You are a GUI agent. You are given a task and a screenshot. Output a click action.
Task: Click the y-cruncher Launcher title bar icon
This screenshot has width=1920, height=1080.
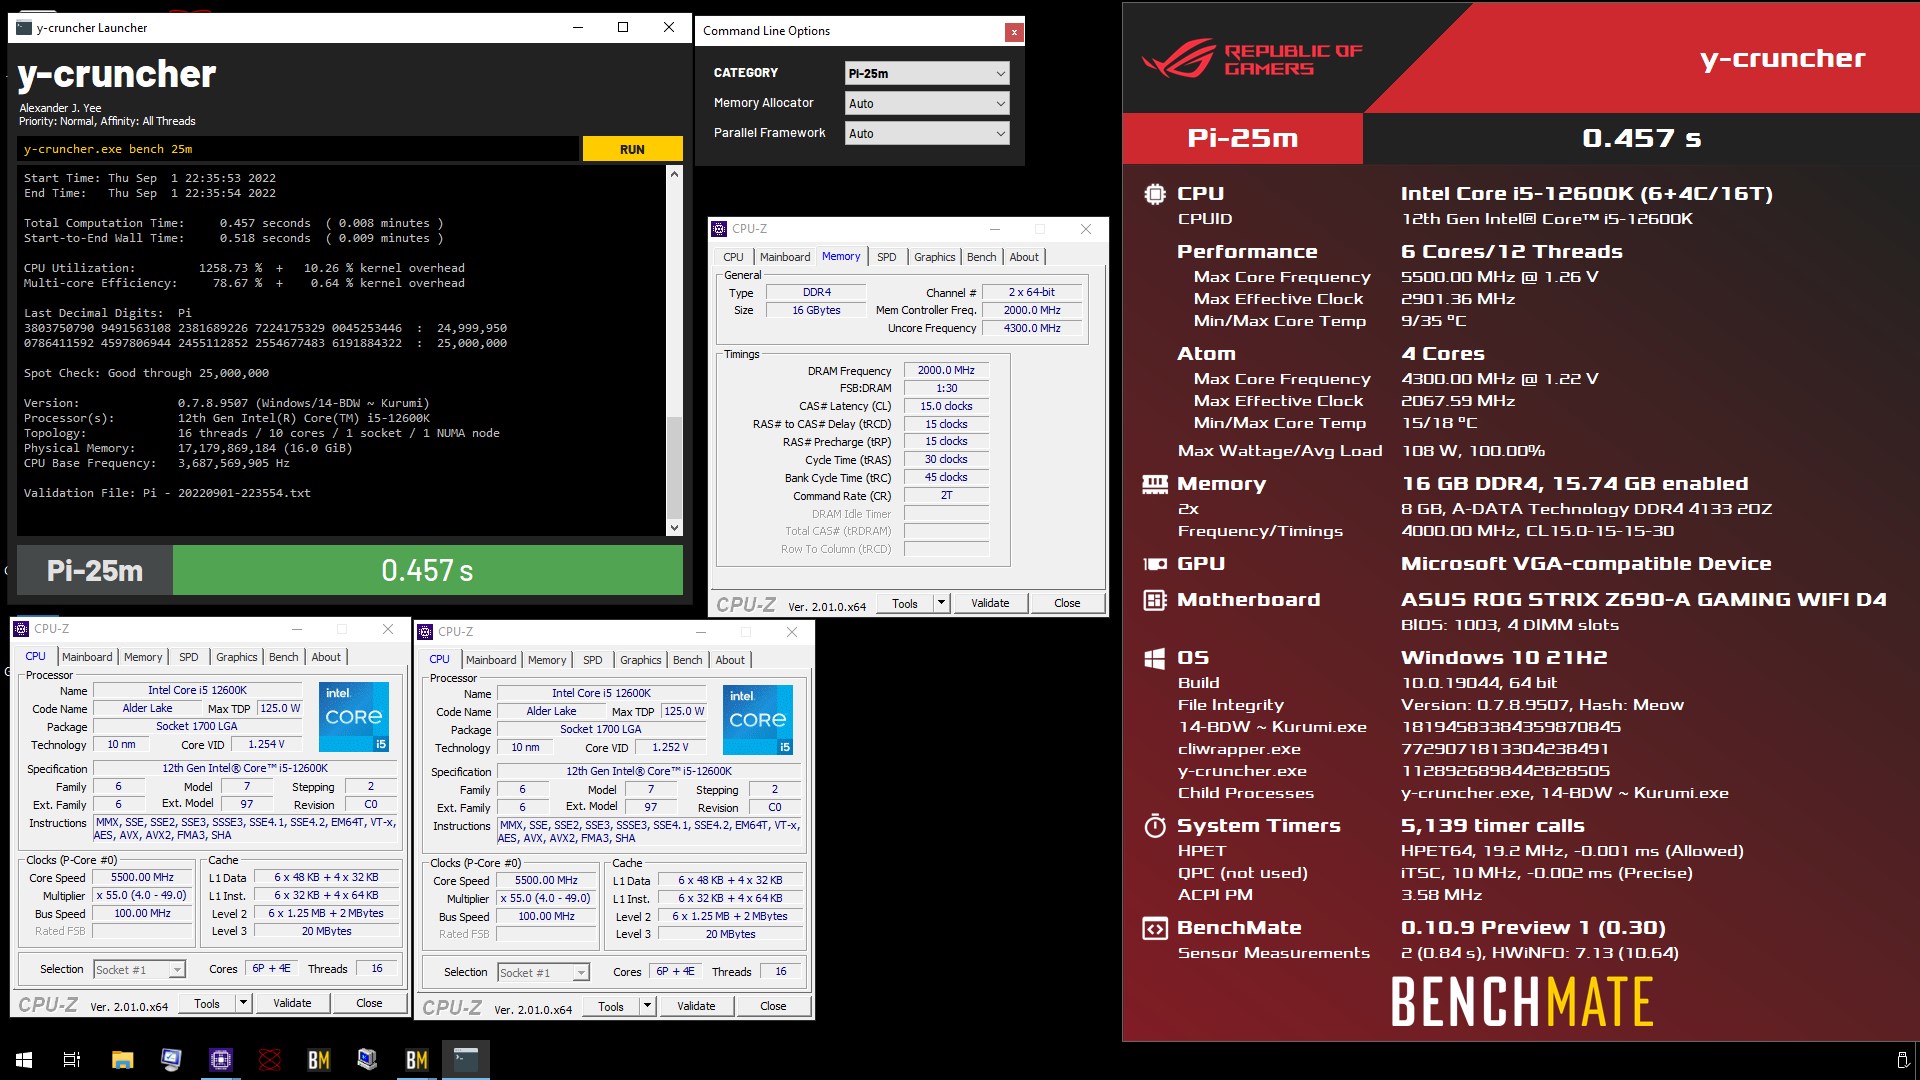click(x=24, y=28)
